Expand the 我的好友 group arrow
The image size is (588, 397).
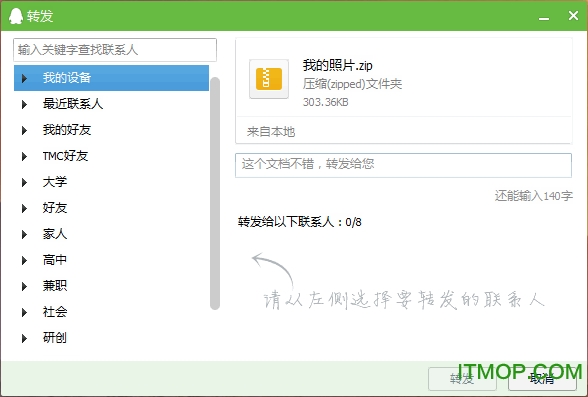click(24, 130)
